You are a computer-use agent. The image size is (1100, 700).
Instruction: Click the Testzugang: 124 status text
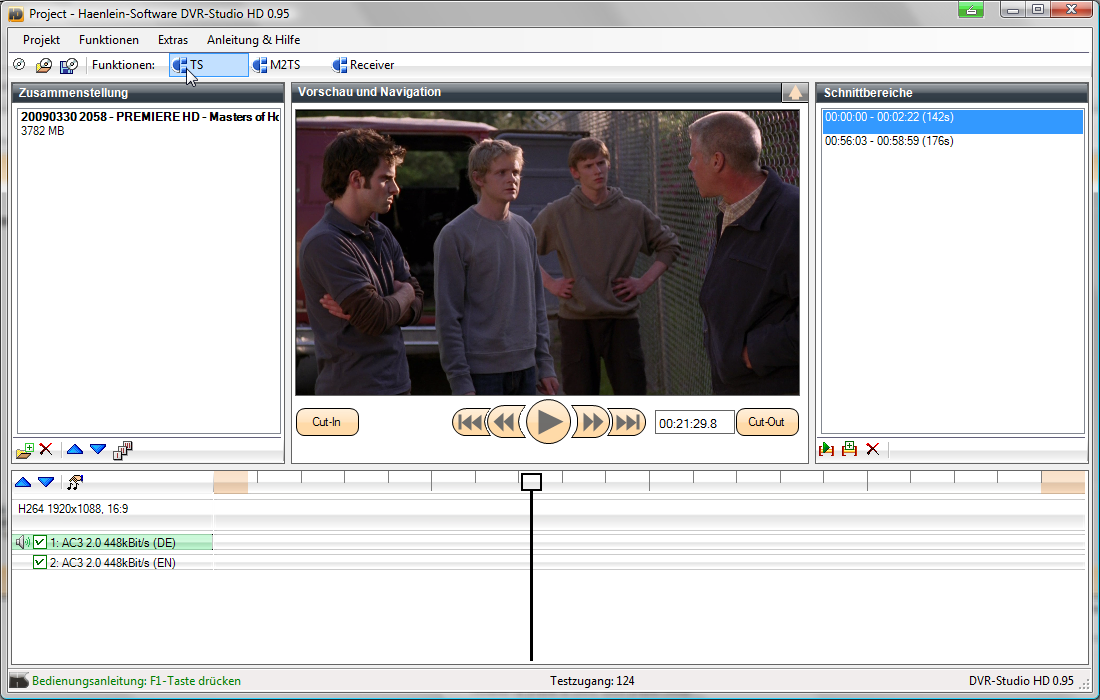click(x=592, y=681)
